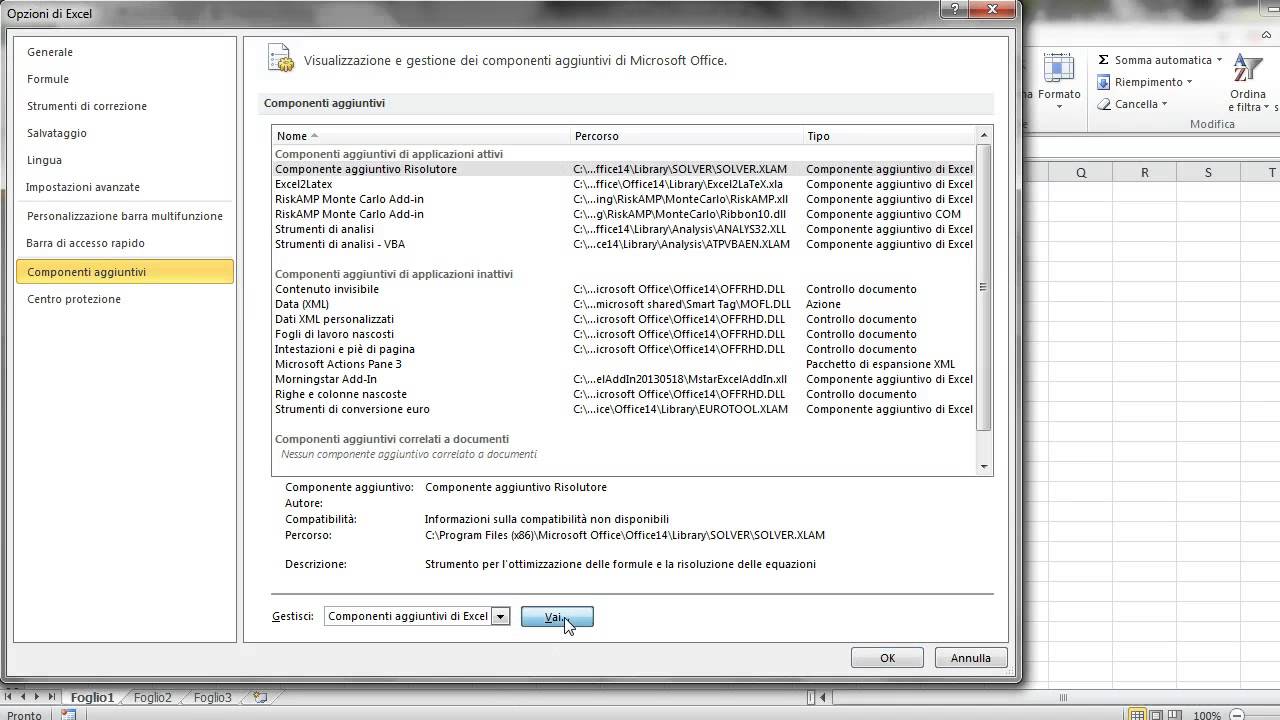
Task: Open the Lingua options category
Action: pos(125,160)
